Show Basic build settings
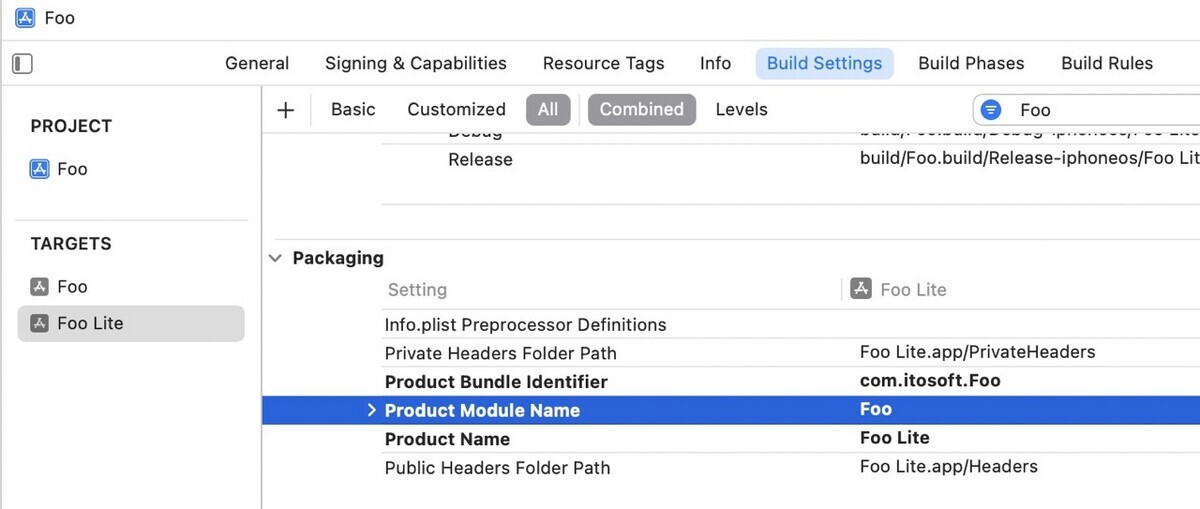The height and width of the screenshot is (509, 1200). tap(353, 110)
